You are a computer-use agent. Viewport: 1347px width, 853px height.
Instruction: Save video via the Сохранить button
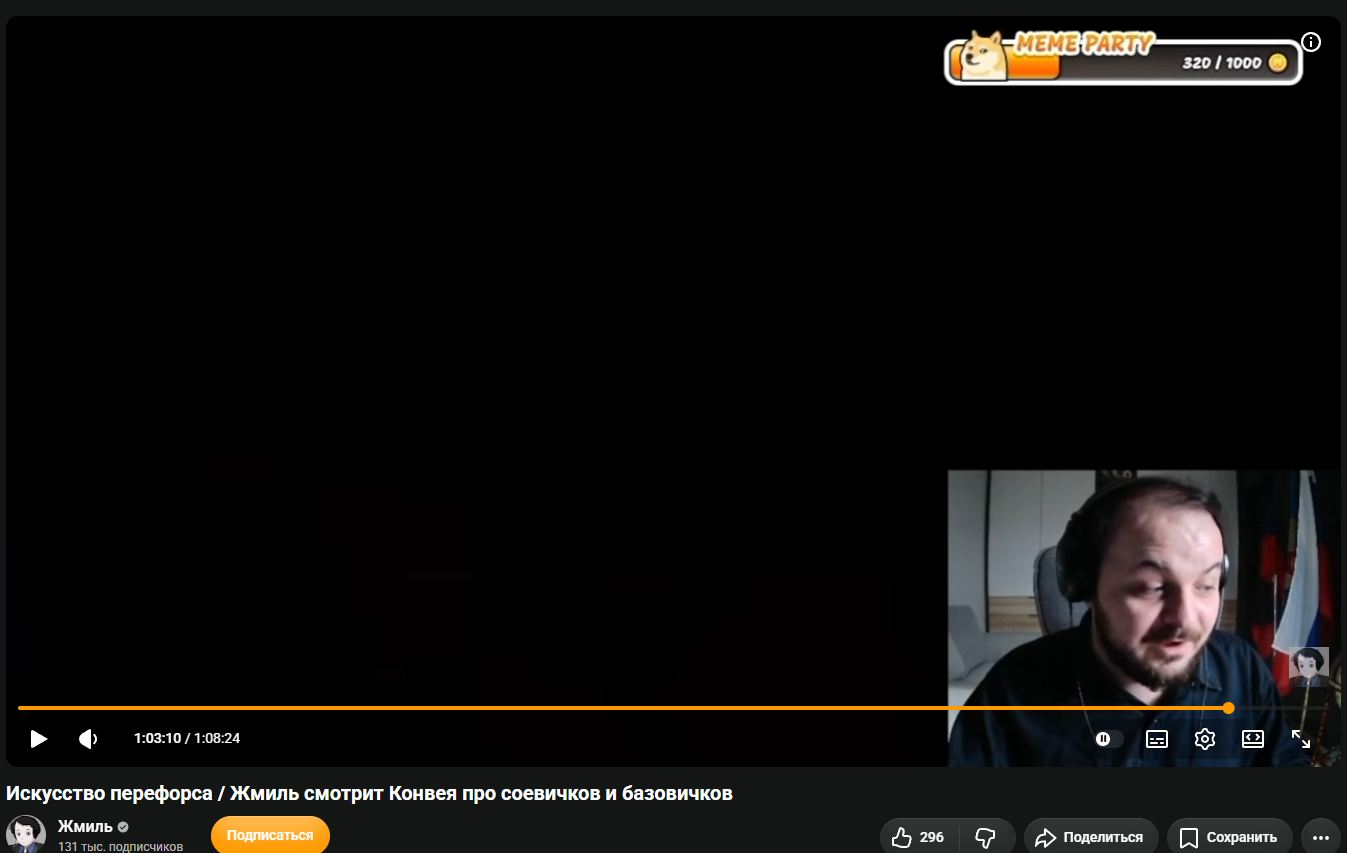pos(1229,837)
